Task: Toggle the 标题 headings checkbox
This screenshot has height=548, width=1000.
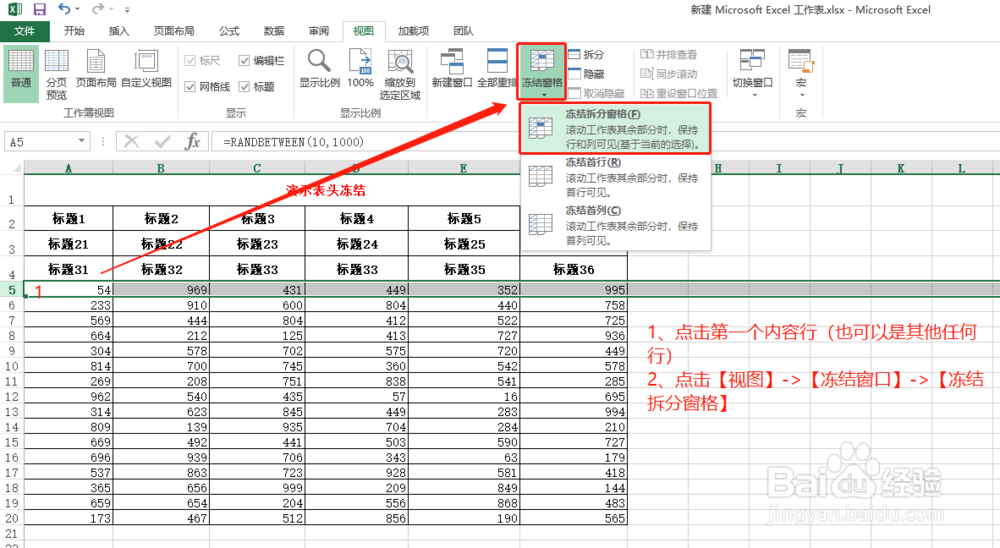Action: coord(244,86)
